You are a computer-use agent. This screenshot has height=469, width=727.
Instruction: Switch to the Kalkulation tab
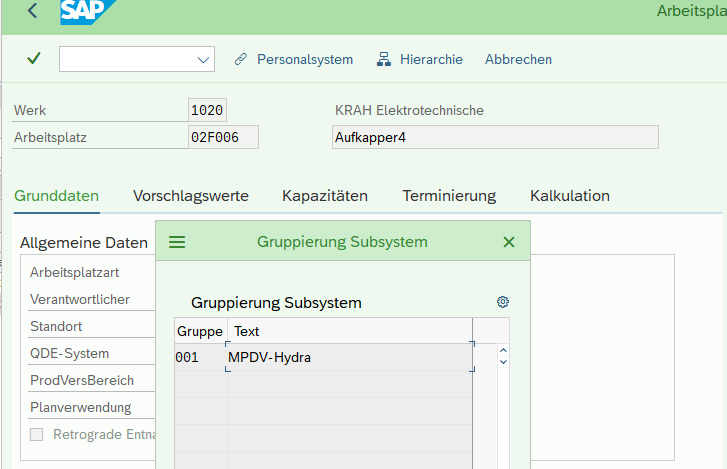click(x=569, y=196)
